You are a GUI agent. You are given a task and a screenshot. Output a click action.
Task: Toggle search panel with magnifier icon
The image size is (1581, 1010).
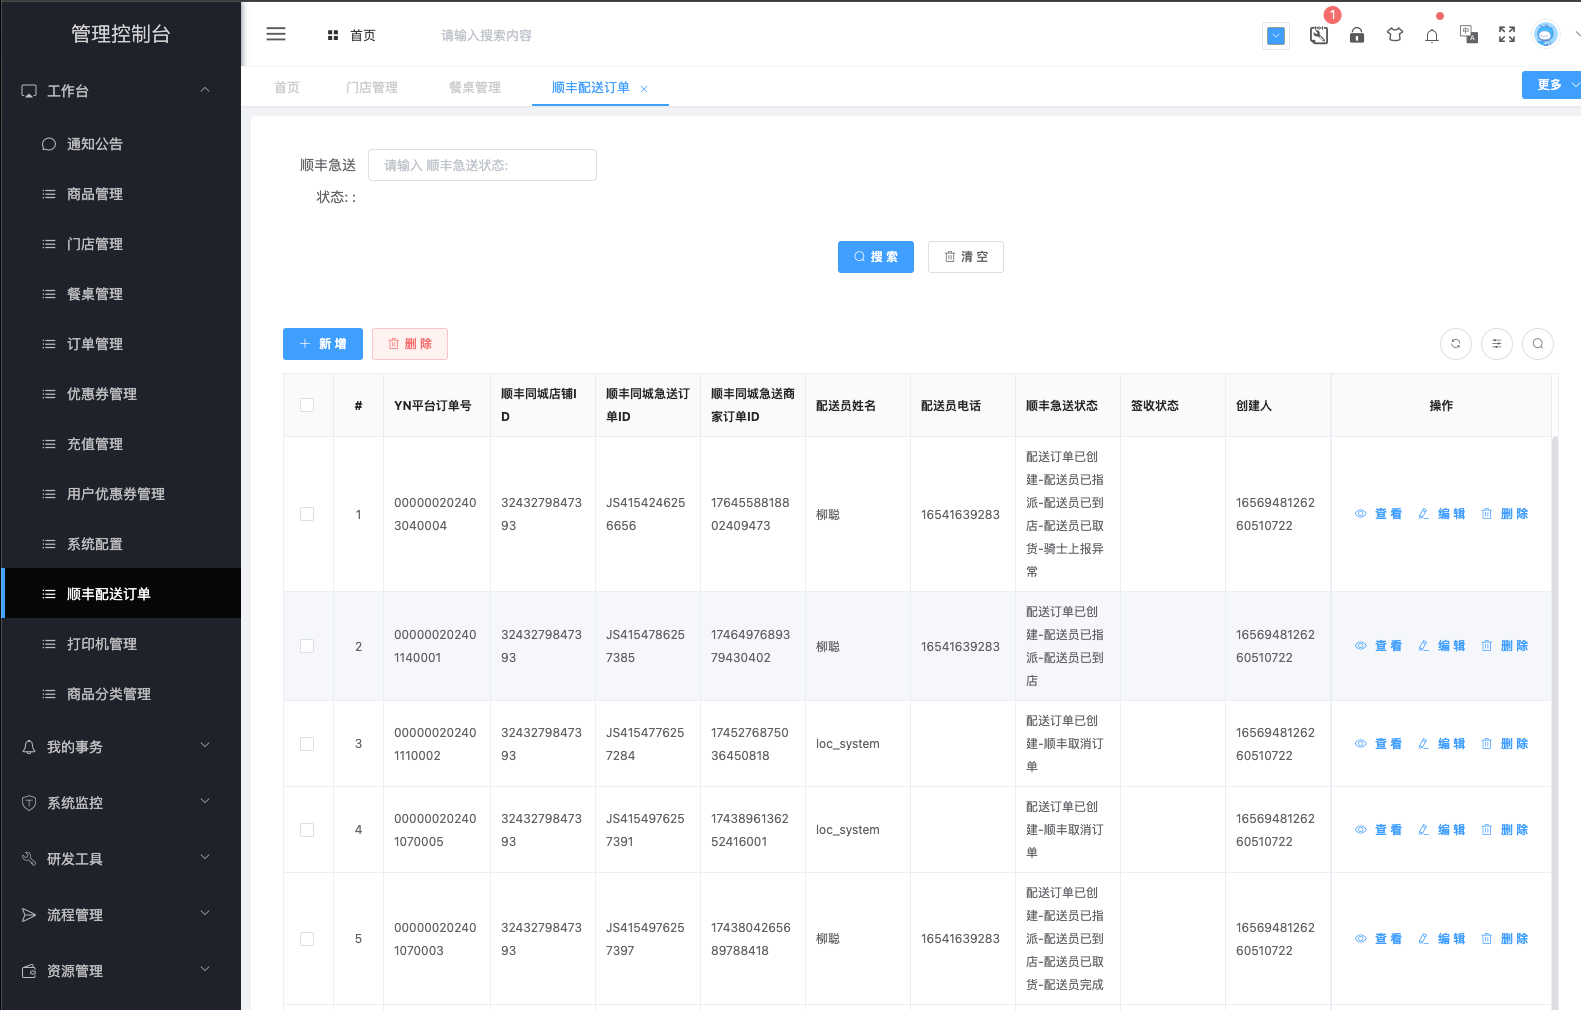click(1538, 343)
